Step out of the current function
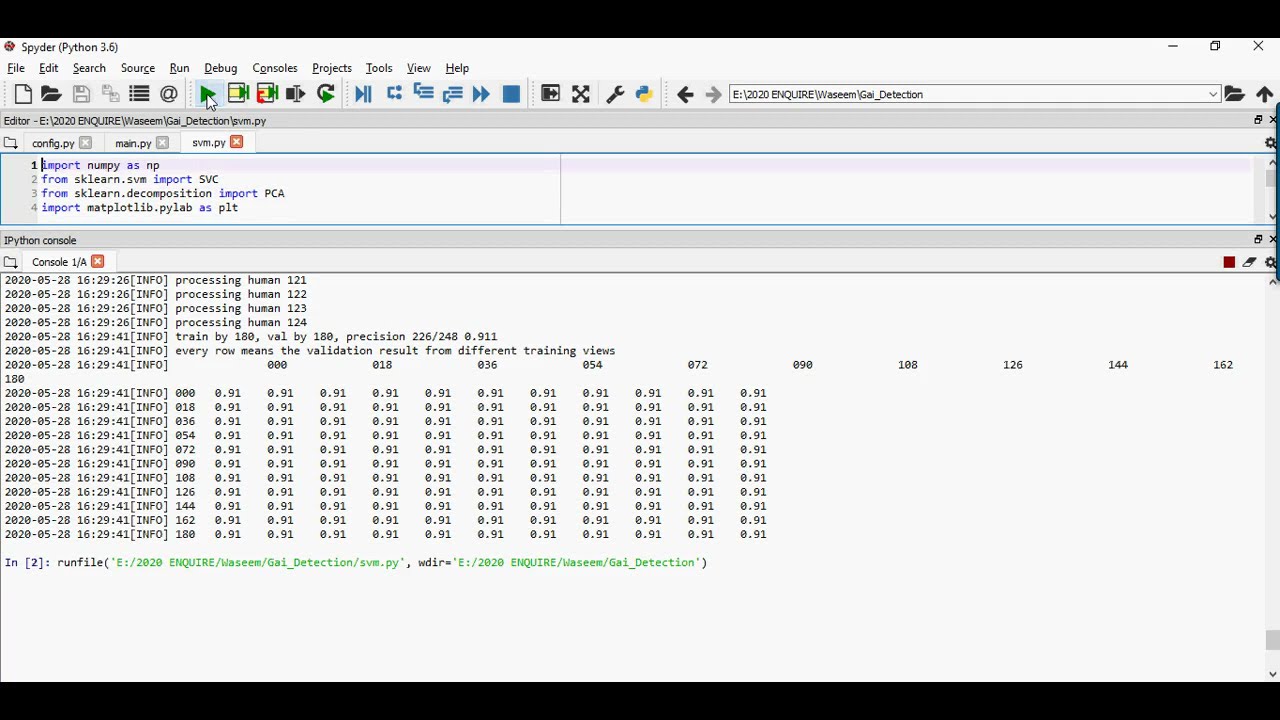1280x720 pixels. click(x=453, y=94)
